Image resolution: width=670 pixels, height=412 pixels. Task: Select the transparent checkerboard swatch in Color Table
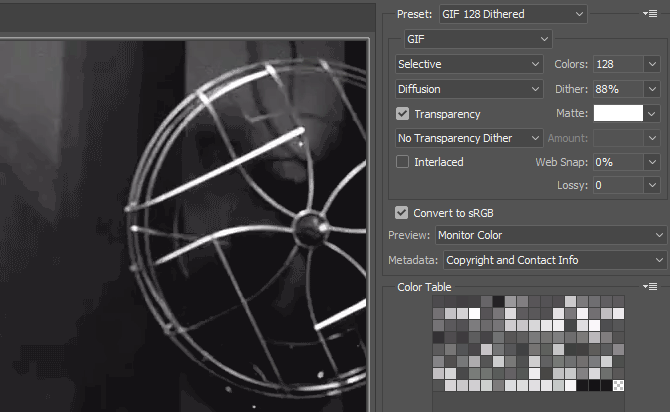[x=618, y=386]
